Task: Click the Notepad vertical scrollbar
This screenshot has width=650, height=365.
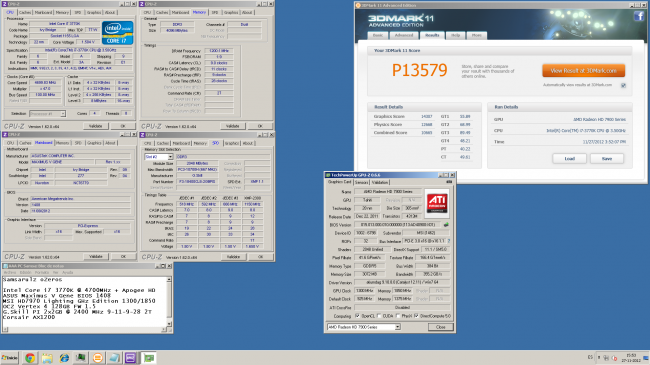Action: pyautogui.click(x=169, y=302)
